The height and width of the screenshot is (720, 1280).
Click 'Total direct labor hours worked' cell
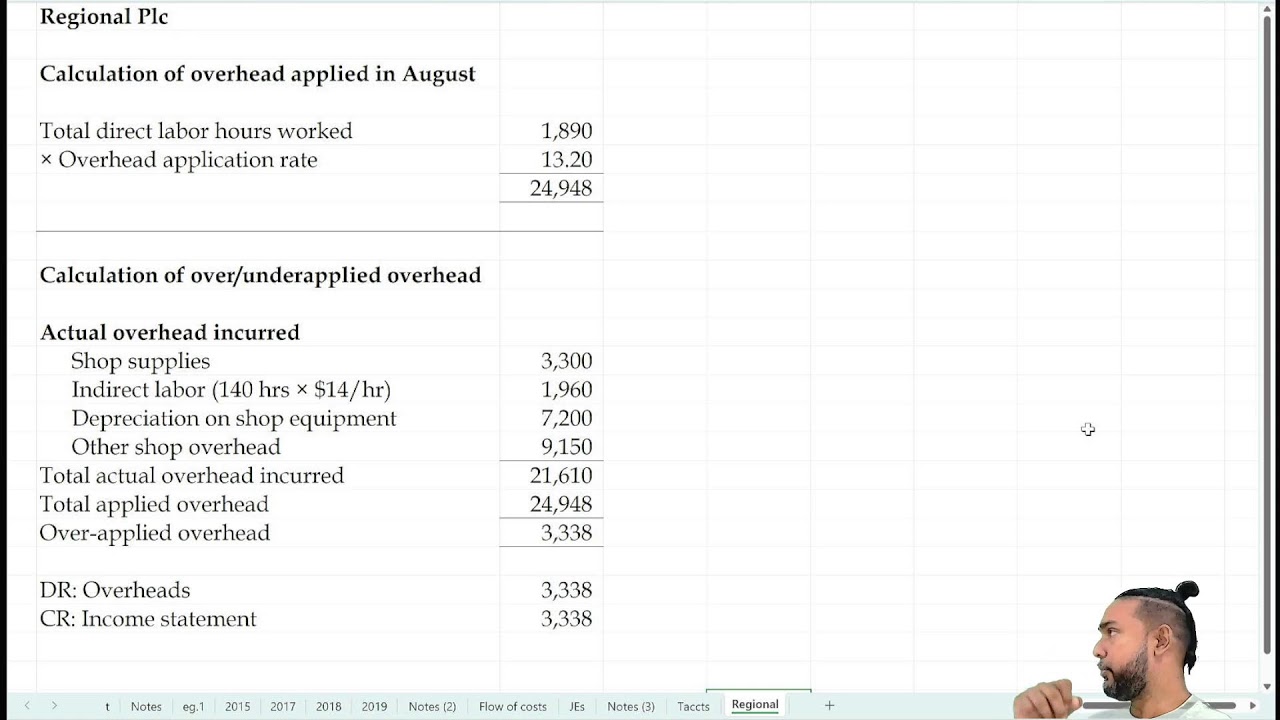click(x=196, y=131)
